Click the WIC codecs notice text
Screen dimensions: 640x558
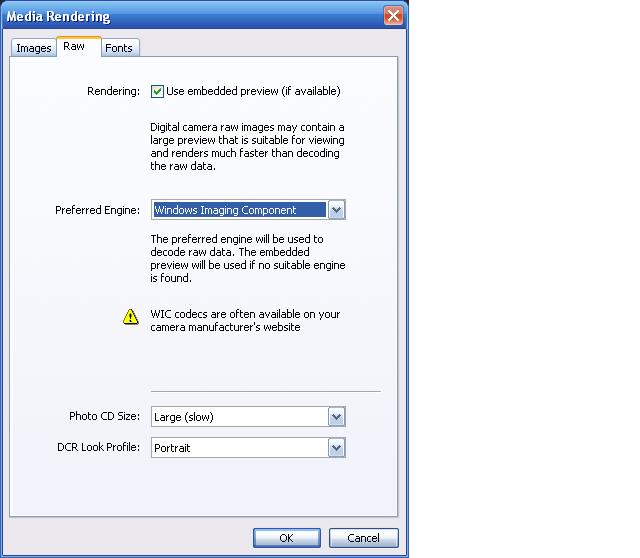[x=245, y=320]
